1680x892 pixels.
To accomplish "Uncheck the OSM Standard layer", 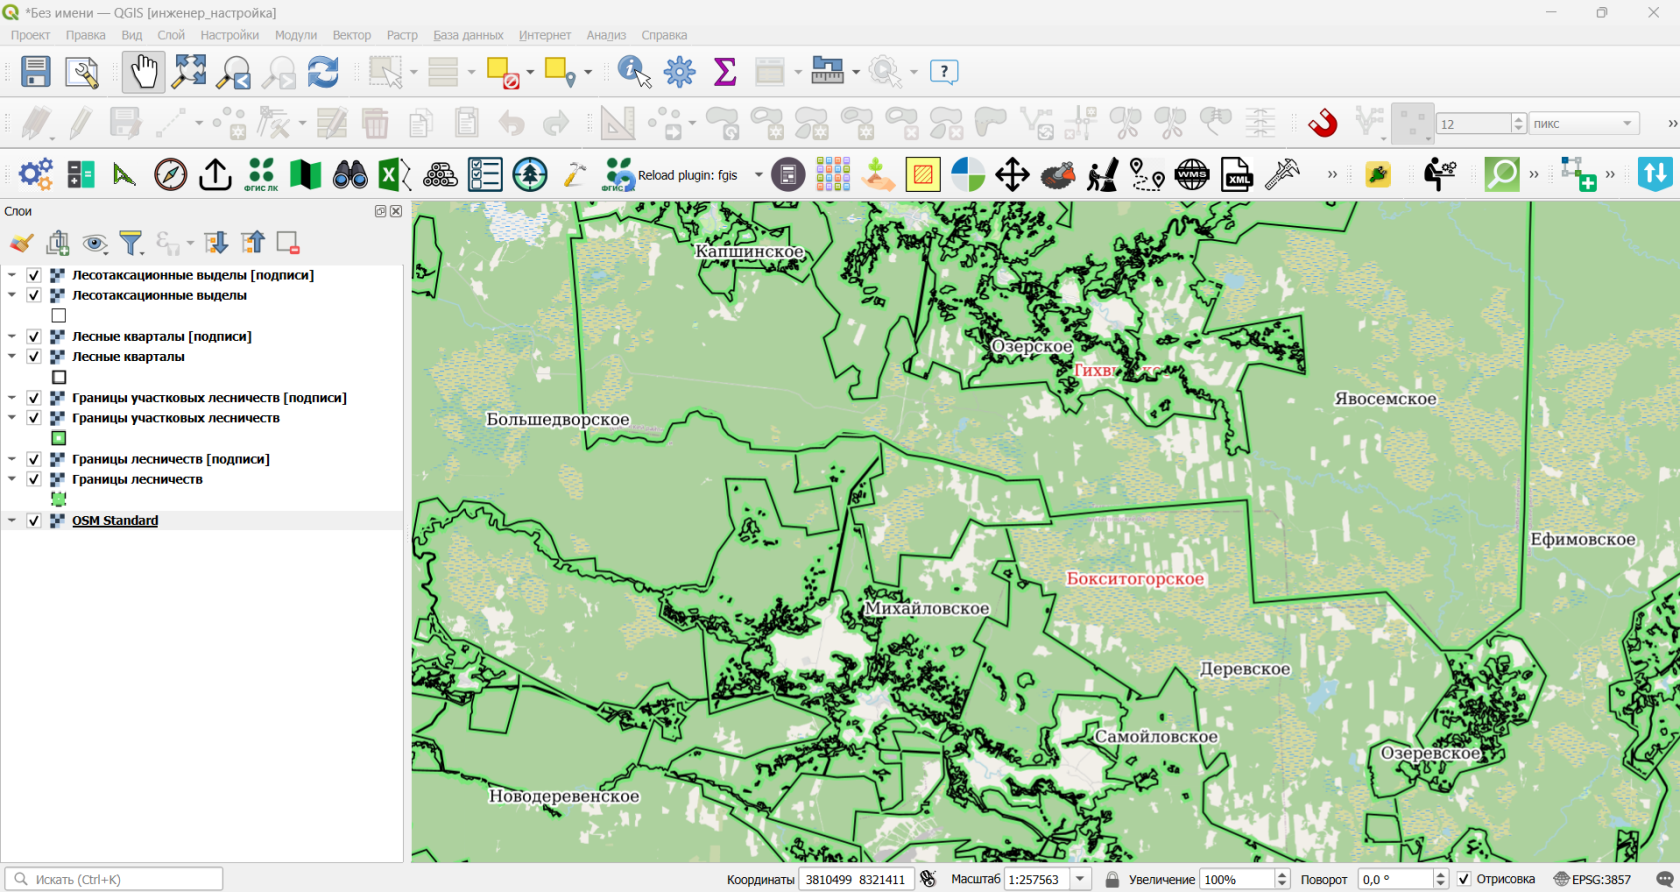I will [34, 521].
